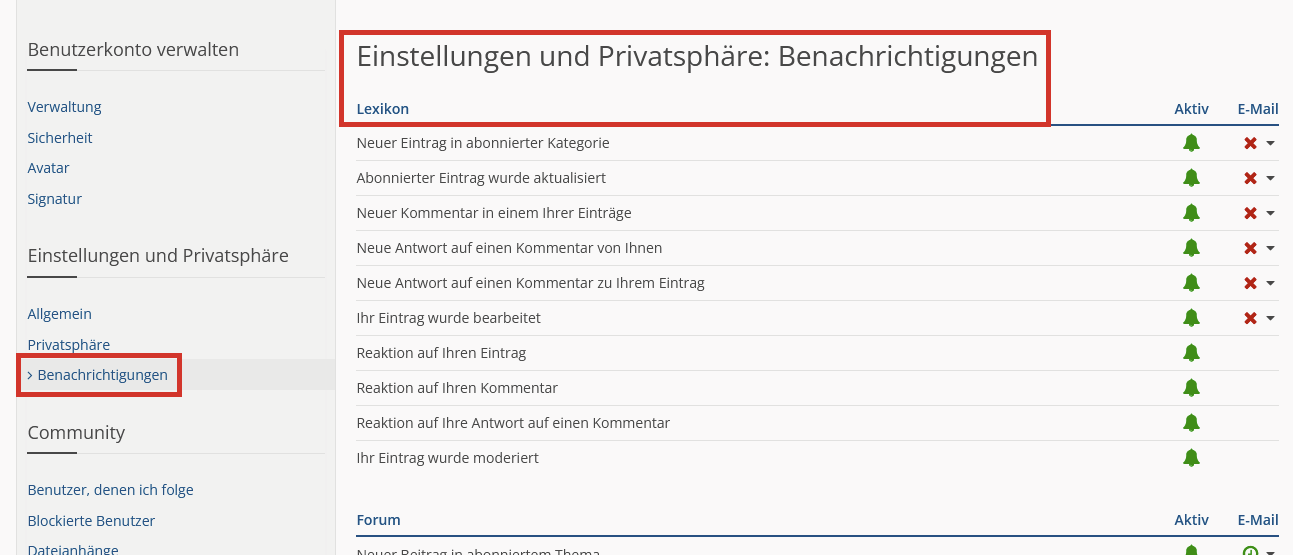Open email dropdown for 'Neue Antwort auf einen Kommentar zu Ihrem Eintrag'

[1270, 283]
